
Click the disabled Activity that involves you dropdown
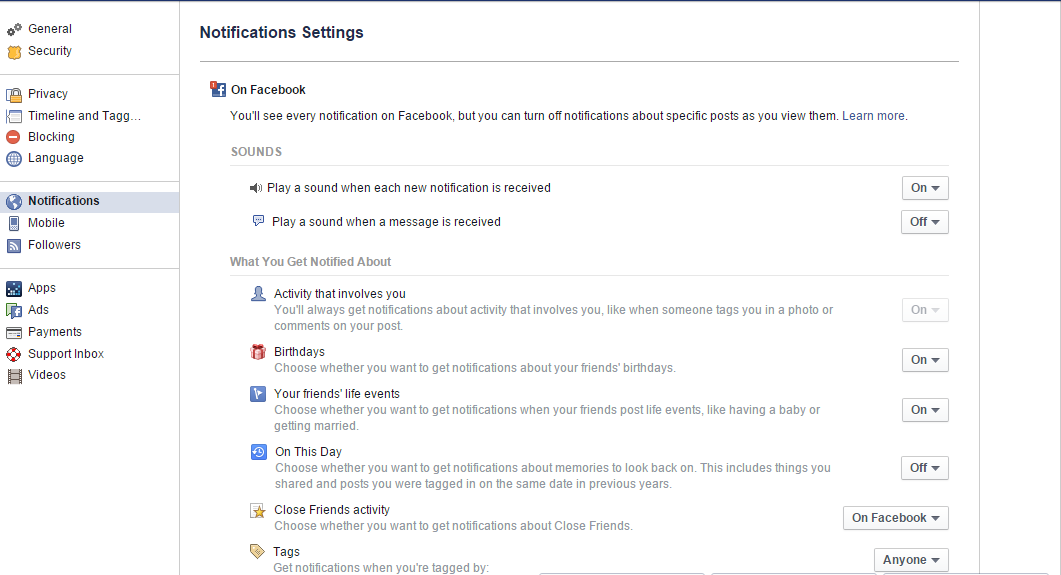[925, 310]
